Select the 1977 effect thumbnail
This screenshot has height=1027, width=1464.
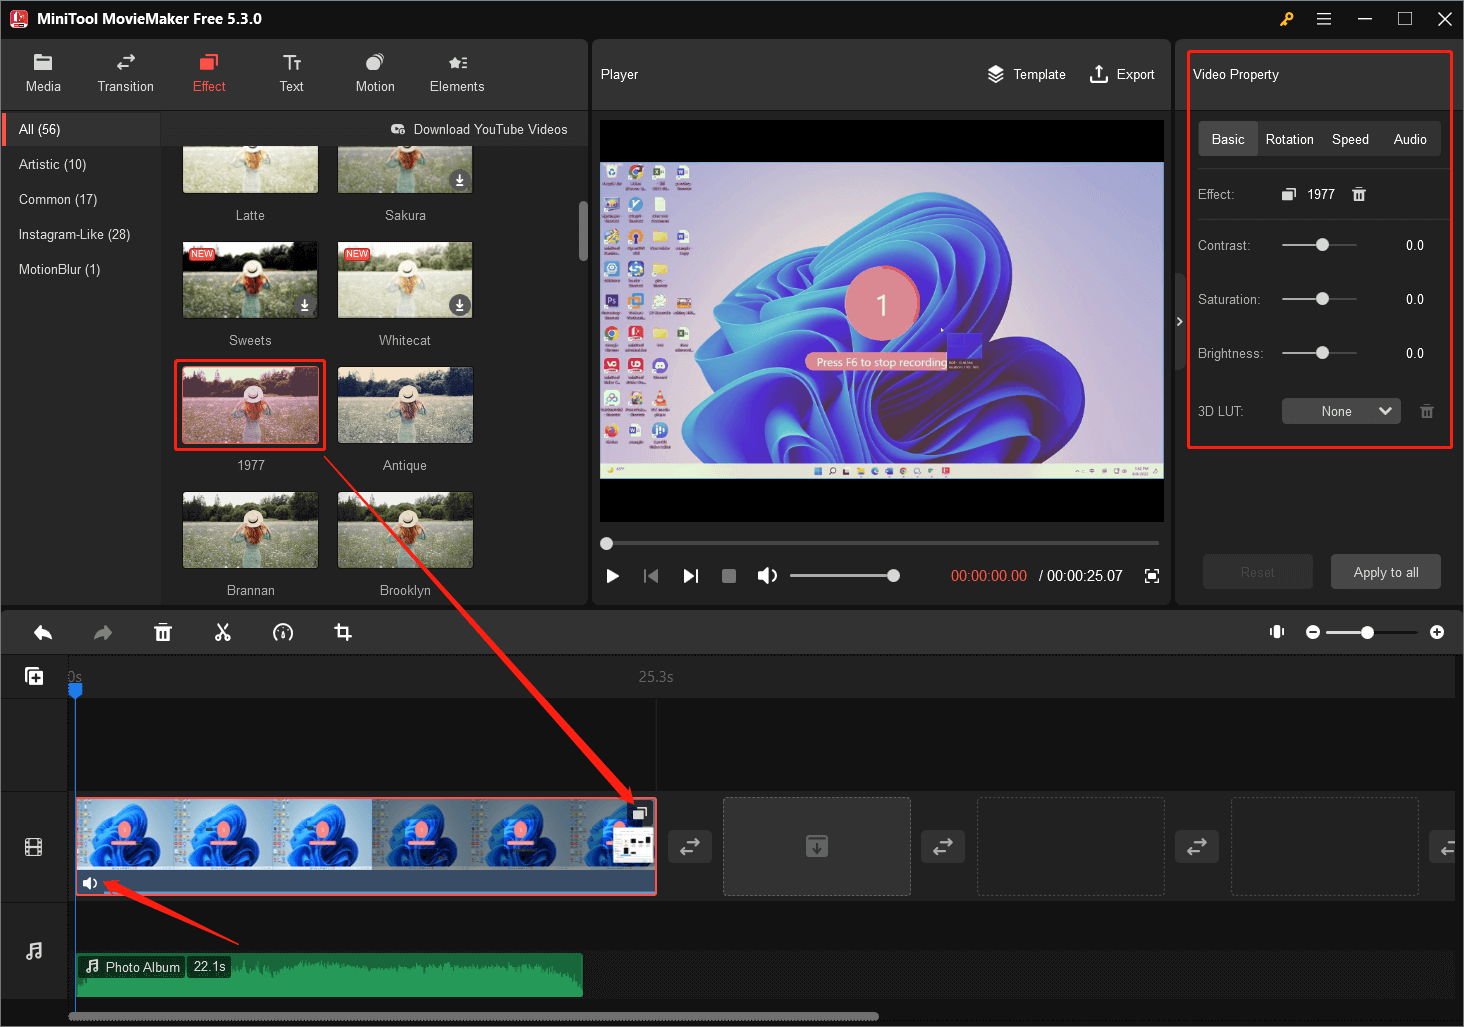(250, 405)
